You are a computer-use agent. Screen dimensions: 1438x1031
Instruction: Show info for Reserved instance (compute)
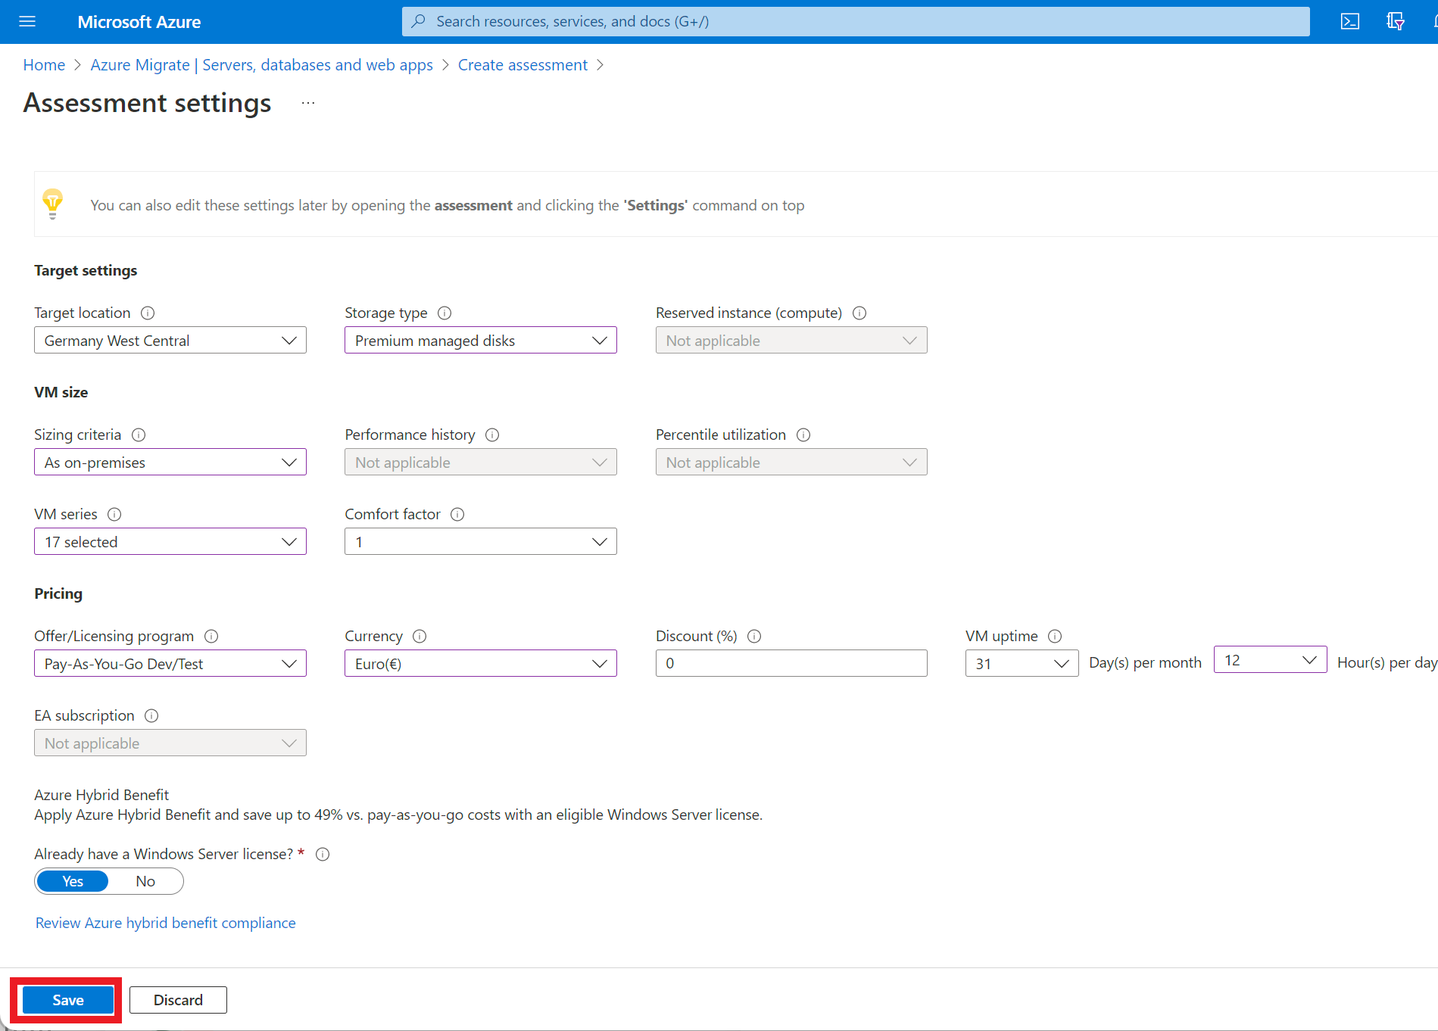coord(859,313)
